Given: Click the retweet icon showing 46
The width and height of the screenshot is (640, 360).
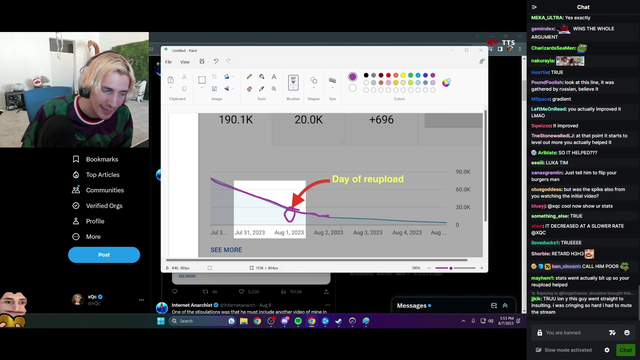Looking at the screenshot, I should (x=205, y=291).
